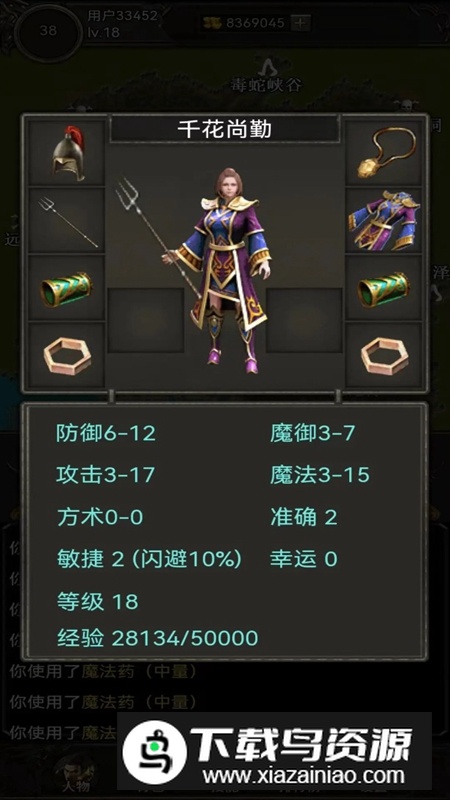Select the purple robe armor slot
The width and height of the screenshot is (450, 800).
pos(384,220)
